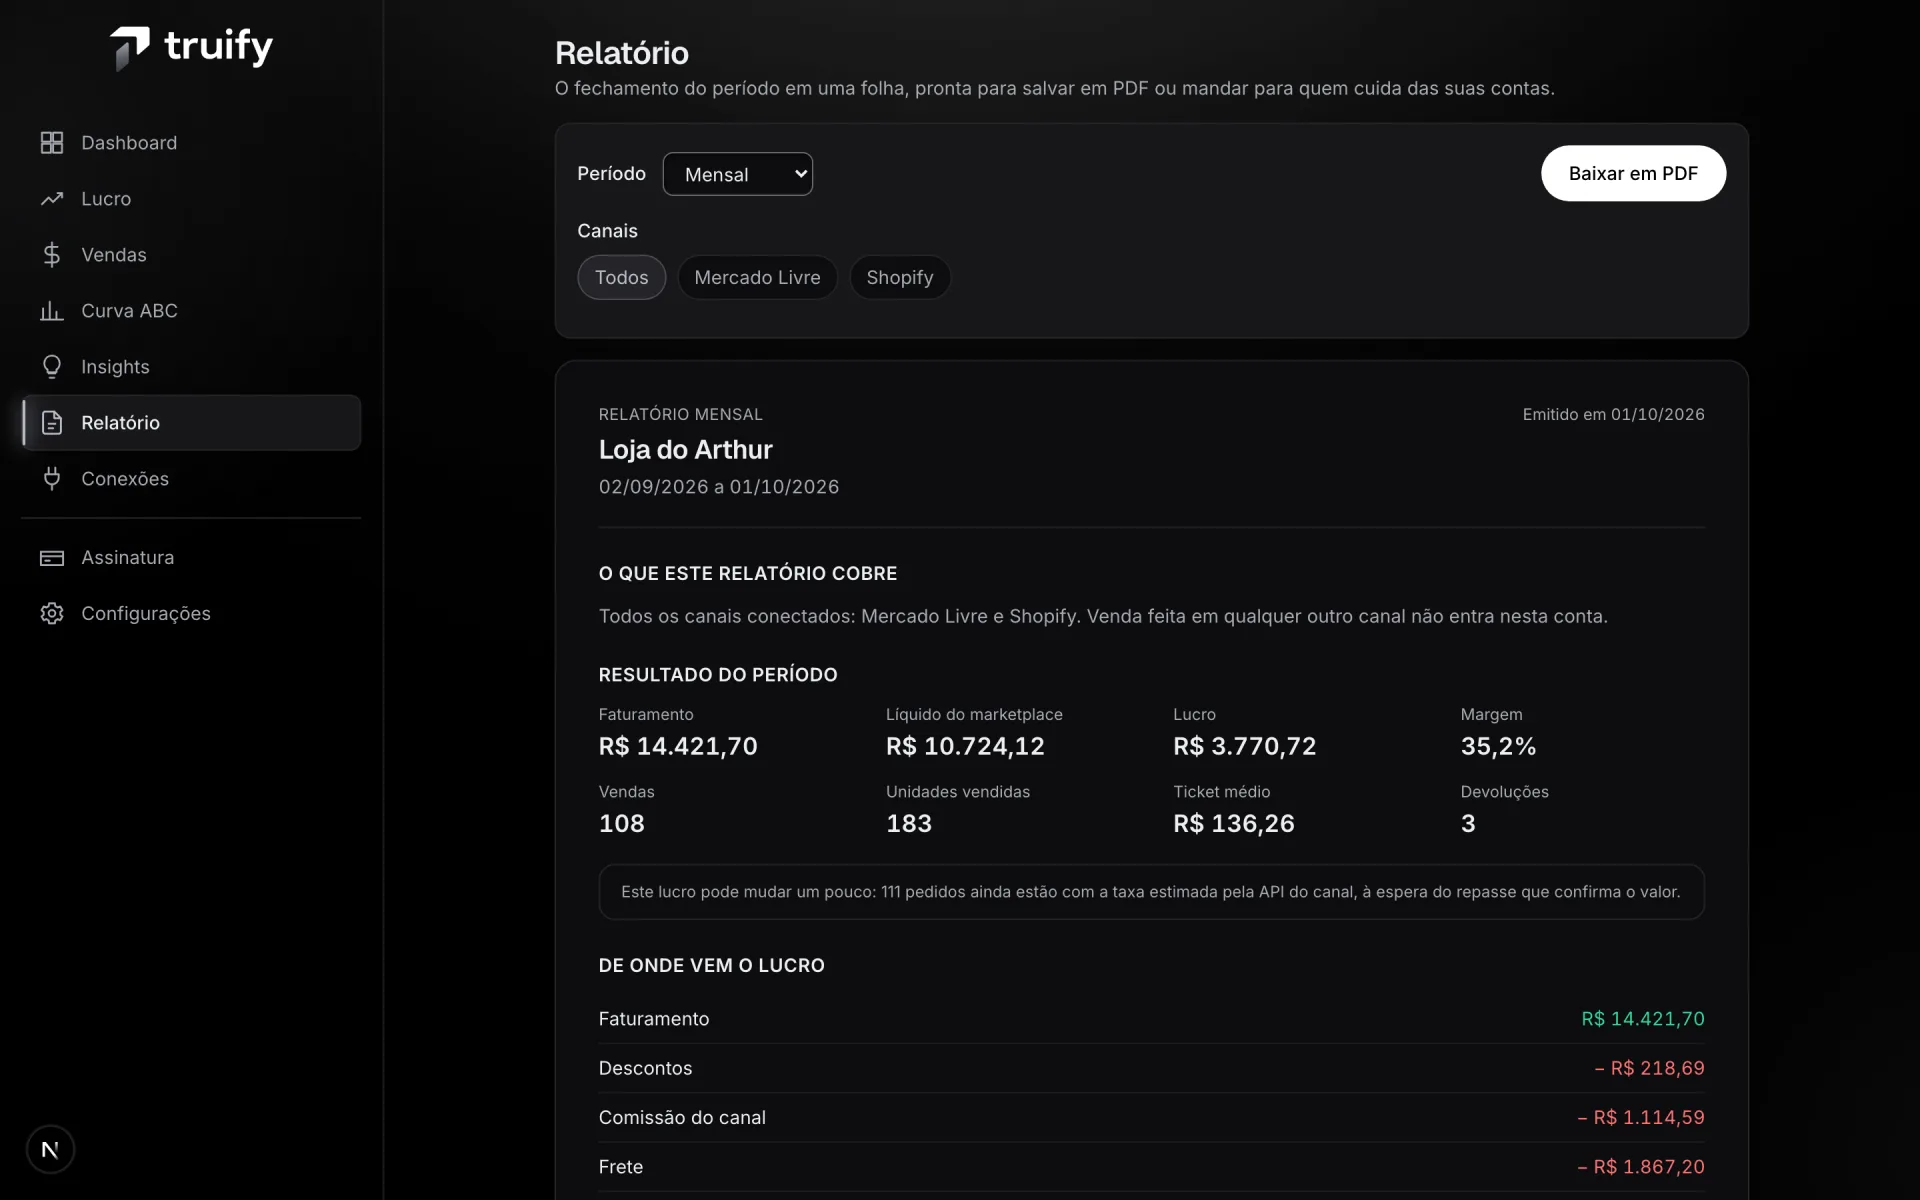This screenshot has width=1920, height=1200.
Task: Click the estimated-fee notice about 111 pedidos
Action: click(x=1151, y=892)
